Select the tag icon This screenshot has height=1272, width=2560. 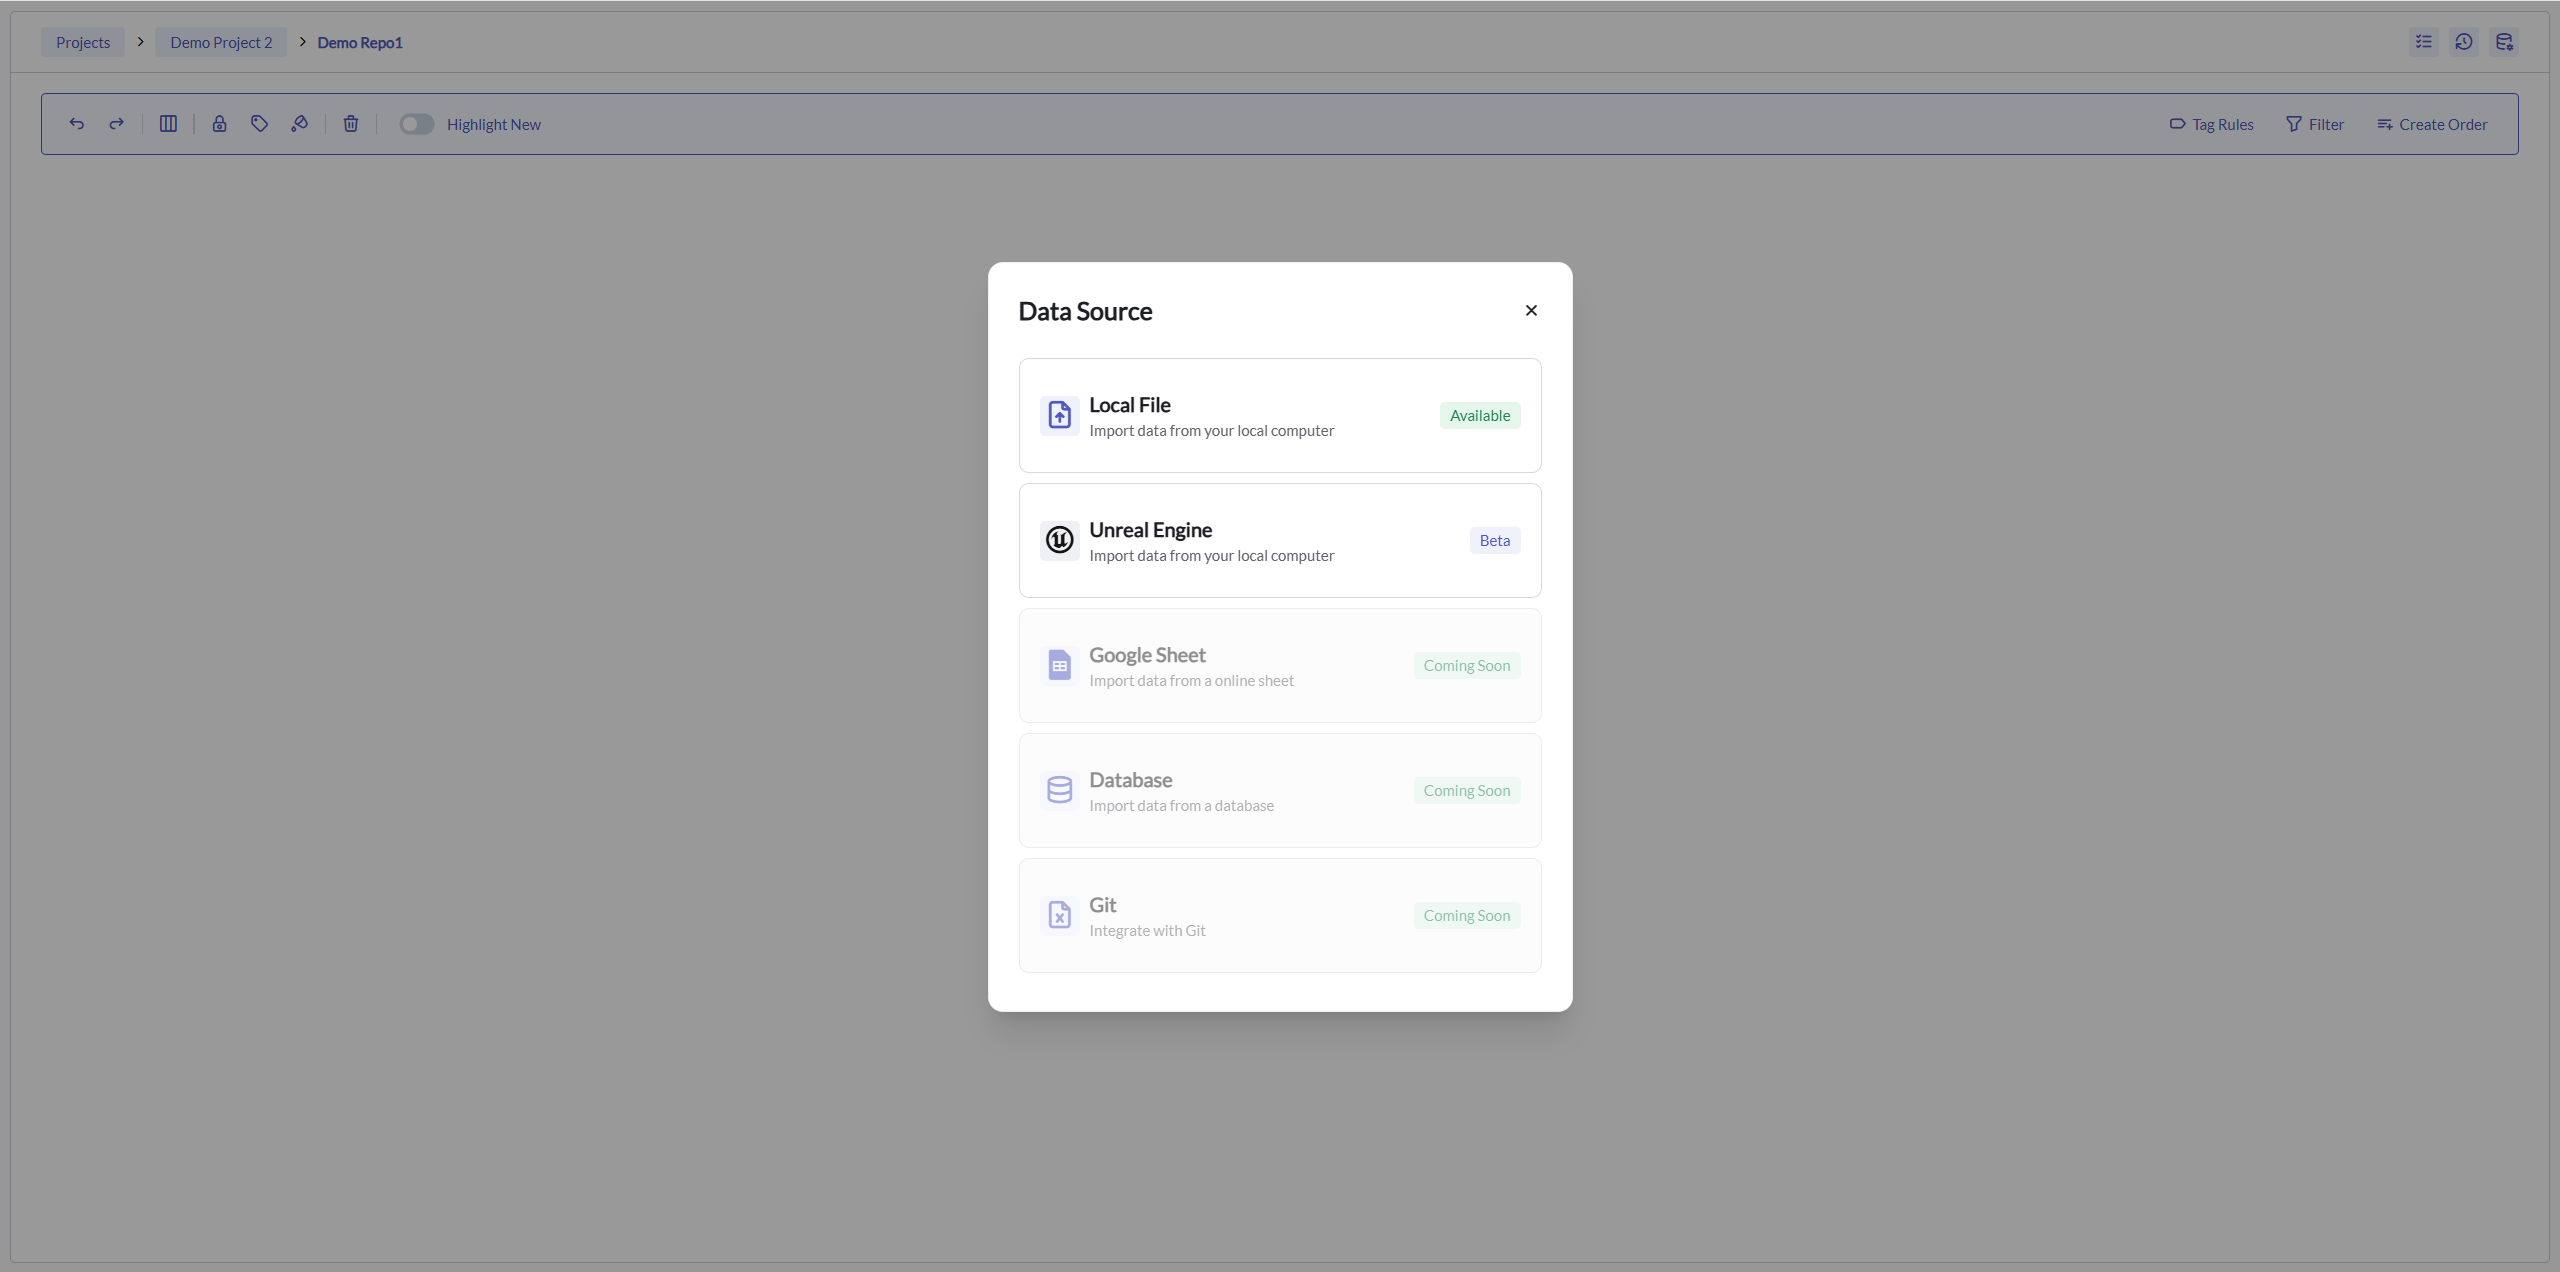pyautogui.click(x=260, y=123)
